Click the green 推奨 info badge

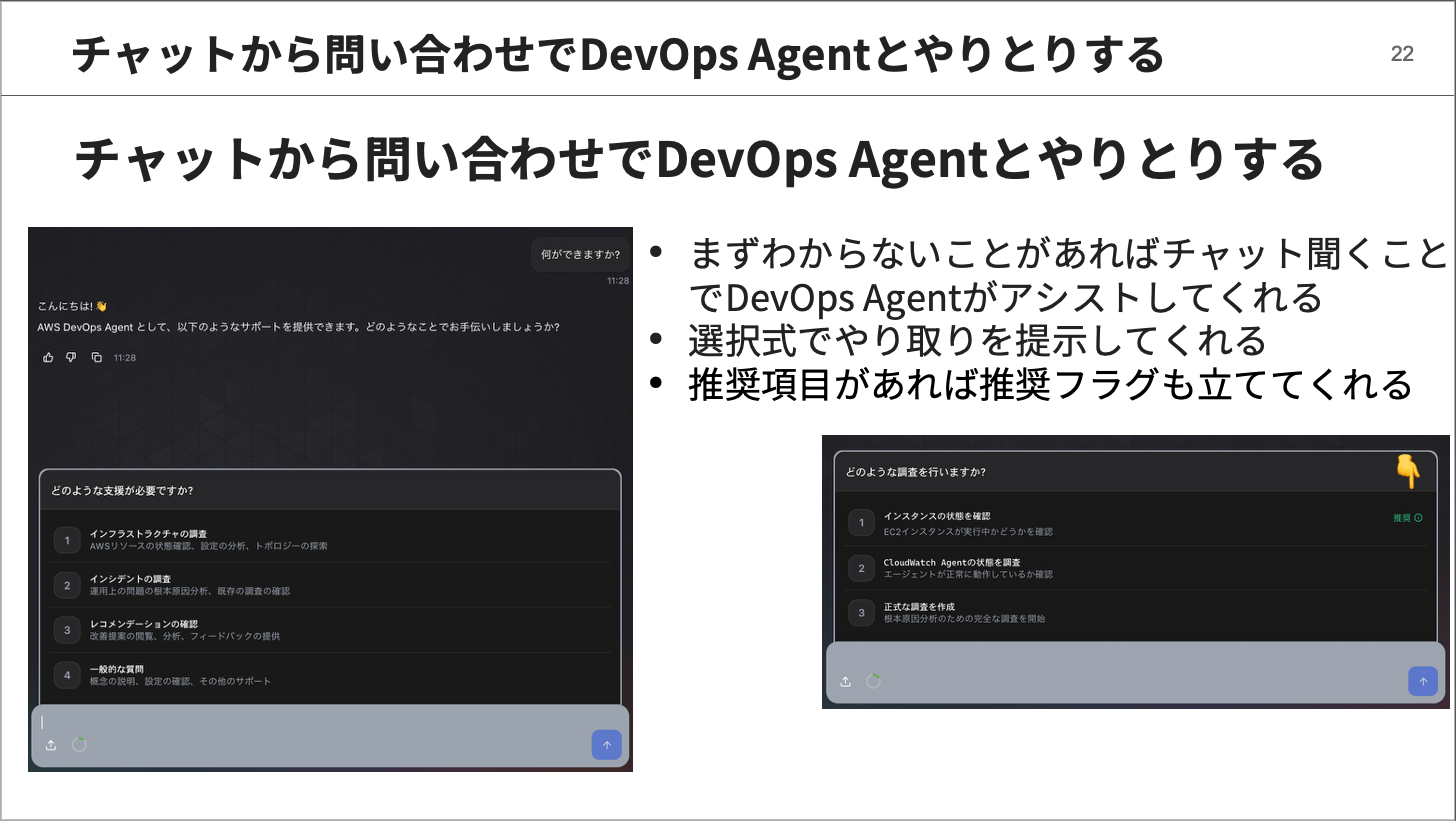point(1408,518)
